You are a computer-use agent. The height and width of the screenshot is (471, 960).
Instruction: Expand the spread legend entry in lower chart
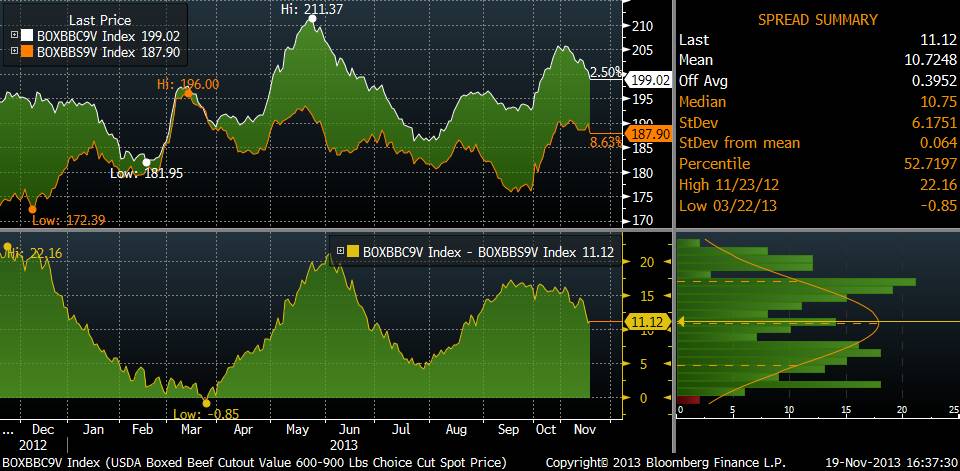click(x=340, y=251)
